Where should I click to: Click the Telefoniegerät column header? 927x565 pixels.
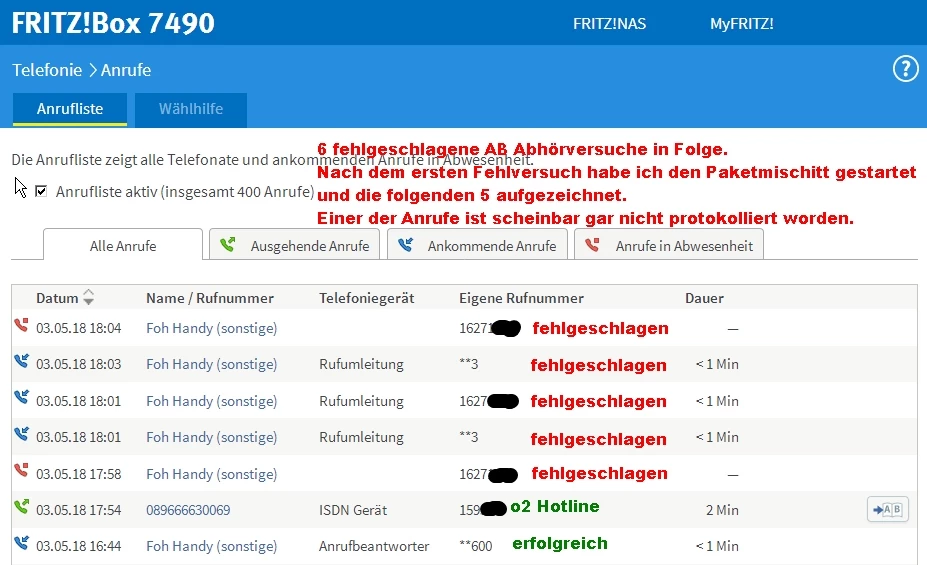(367, 298)
